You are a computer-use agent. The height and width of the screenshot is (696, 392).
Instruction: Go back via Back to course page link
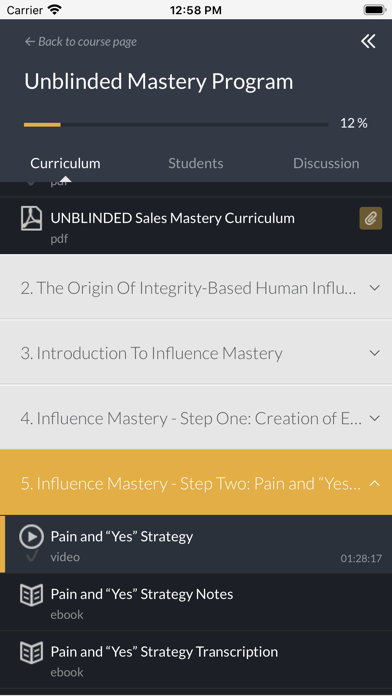pyautogui.click(x=81, y=42)
